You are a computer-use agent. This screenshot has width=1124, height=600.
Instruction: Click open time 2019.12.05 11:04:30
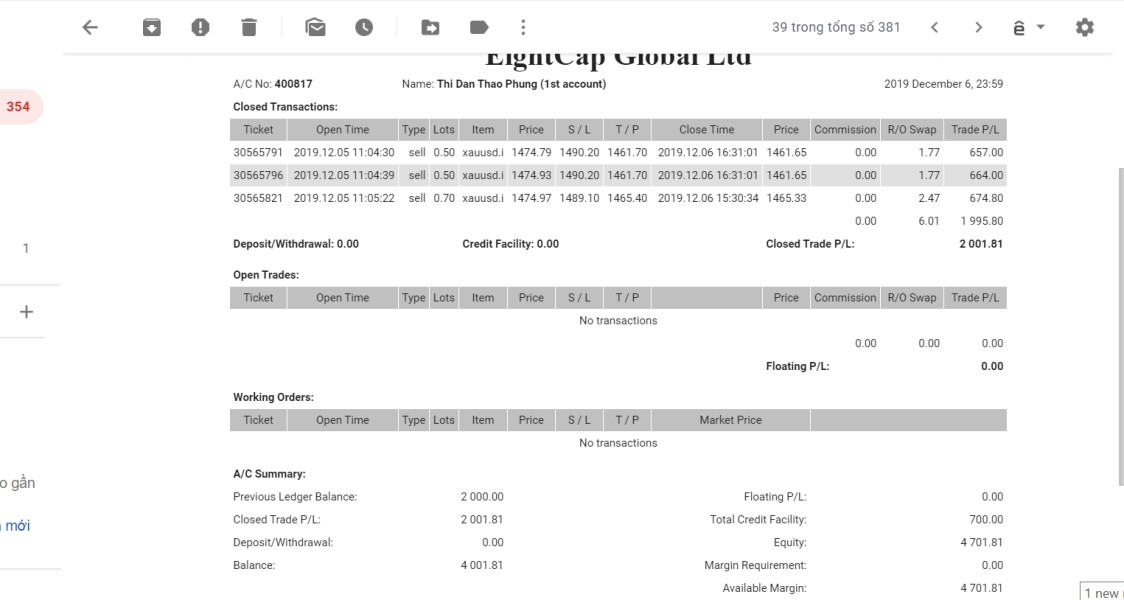tap(344, 152)
